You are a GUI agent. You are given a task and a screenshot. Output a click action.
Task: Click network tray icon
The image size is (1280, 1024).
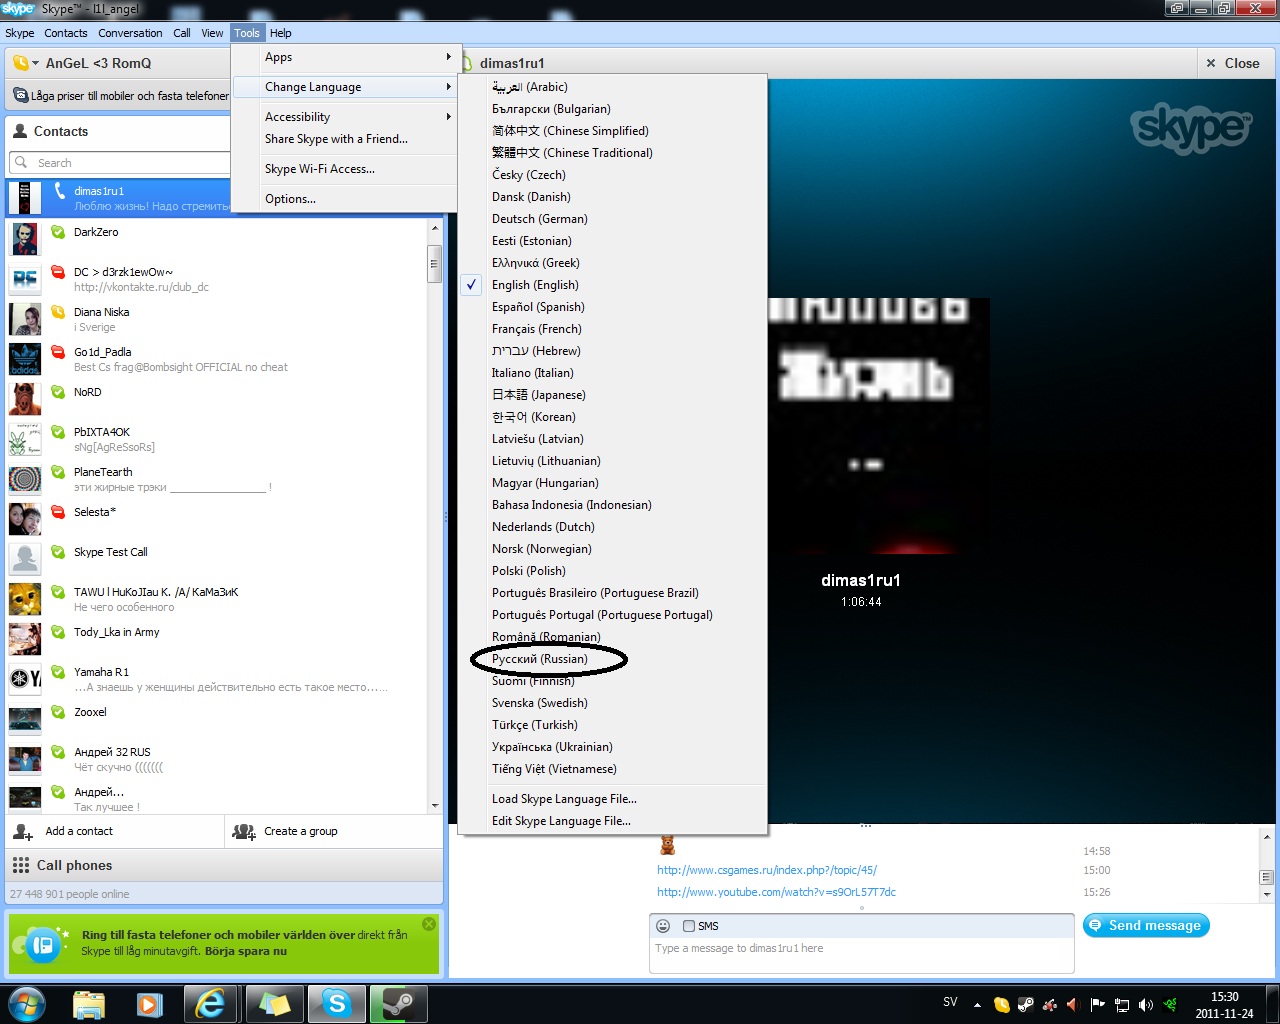pos(1122,1004)
